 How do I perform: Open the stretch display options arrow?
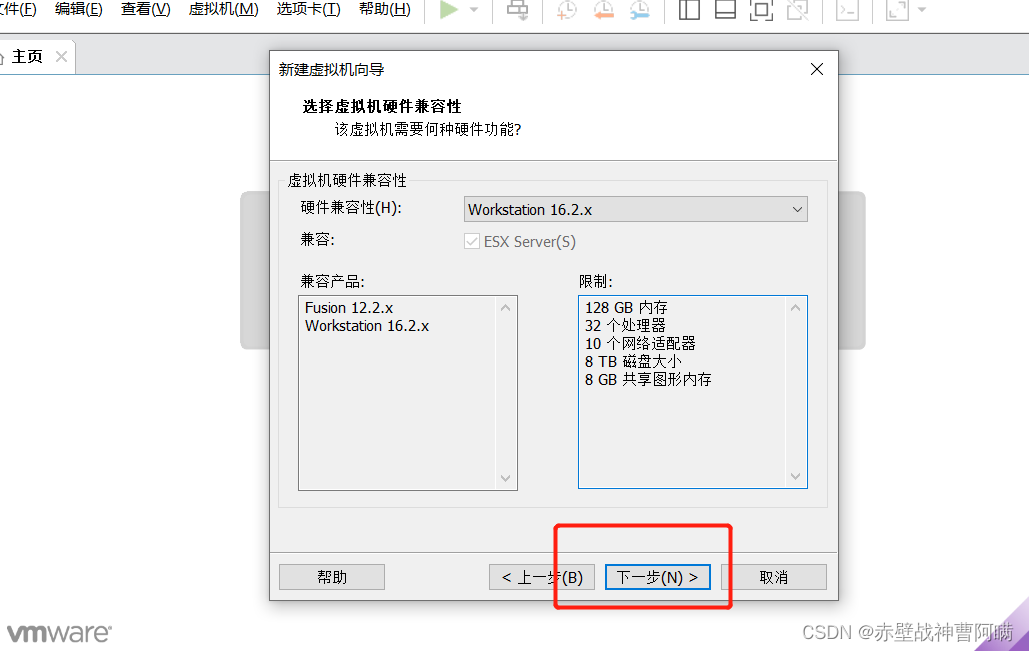coord(922,10)
